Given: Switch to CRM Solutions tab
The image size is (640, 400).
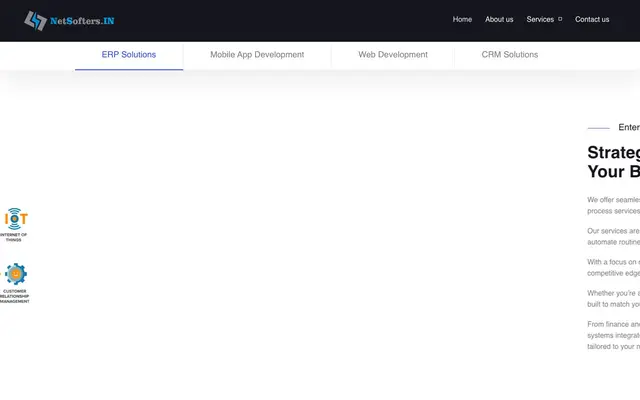Looking at the screenshot, I should point(510,55).
